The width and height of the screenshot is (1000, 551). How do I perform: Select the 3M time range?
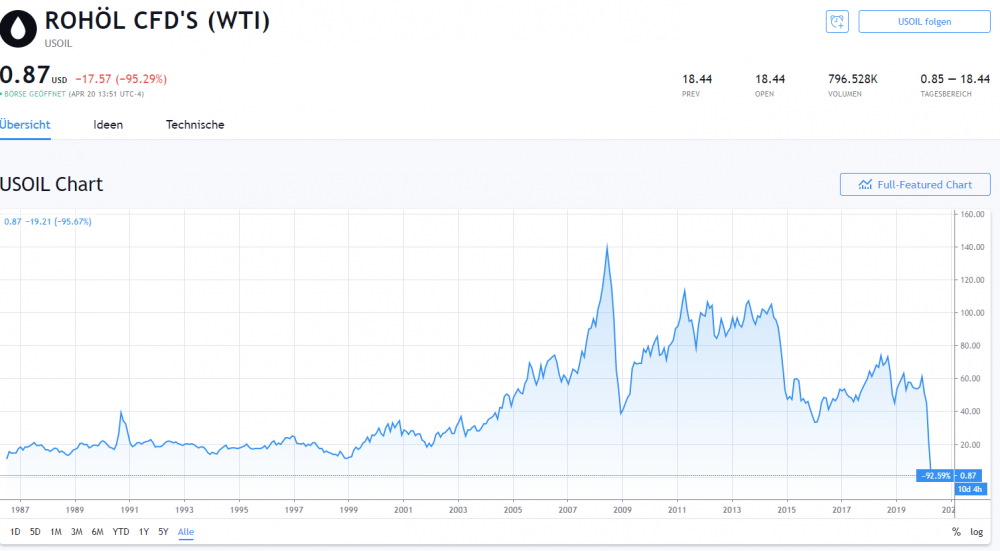[77, 532]
